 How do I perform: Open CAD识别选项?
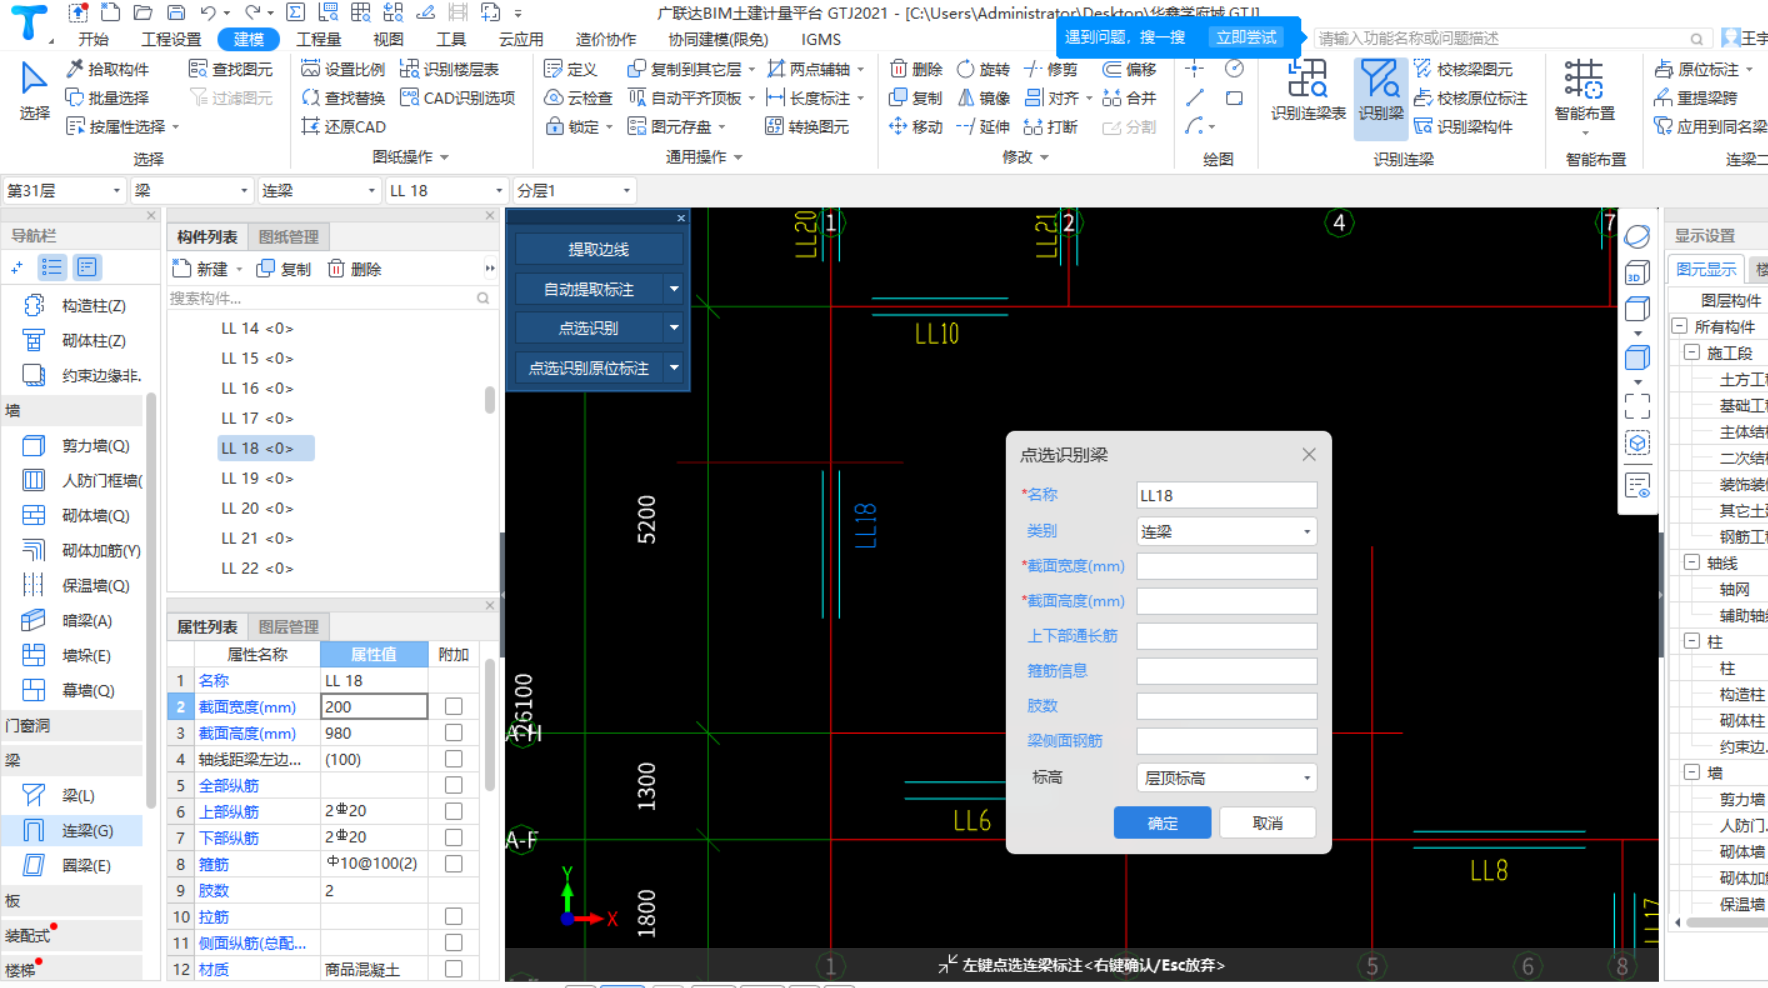click(457, 98)
